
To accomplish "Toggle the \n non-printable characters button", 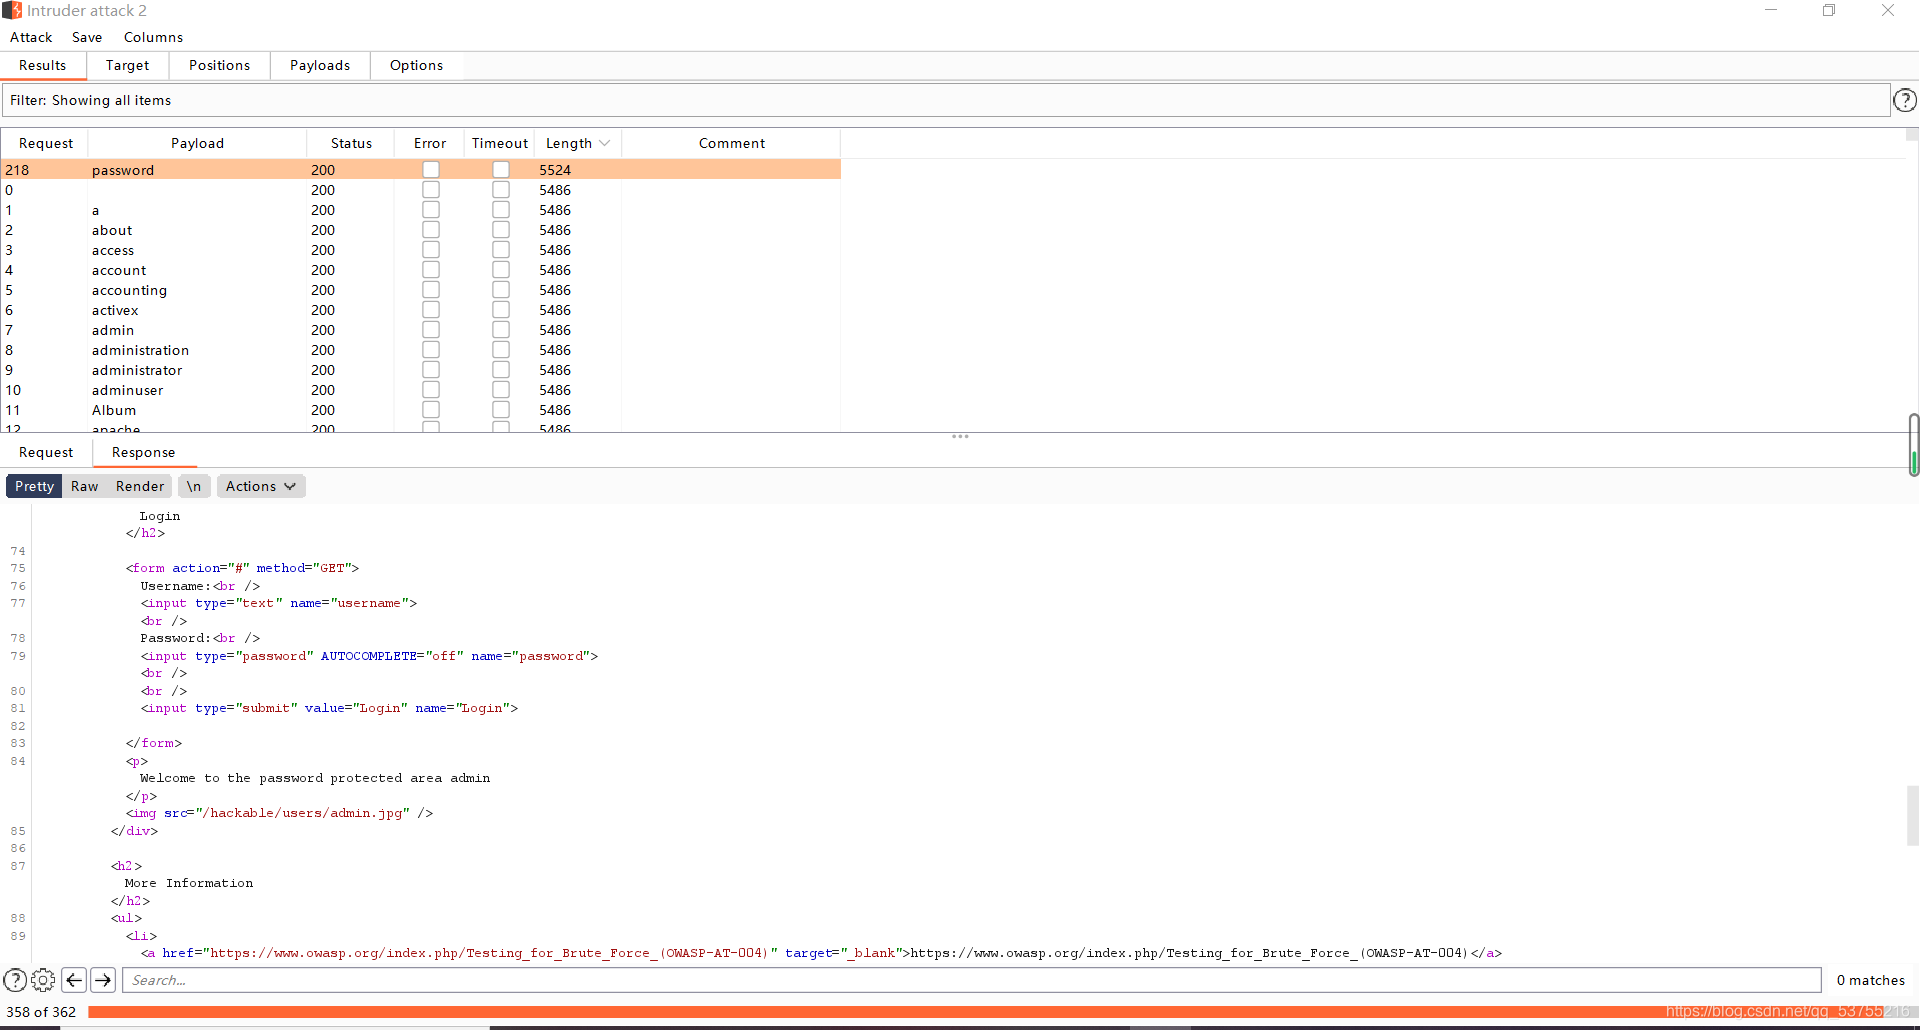I will tap(194, 486).
